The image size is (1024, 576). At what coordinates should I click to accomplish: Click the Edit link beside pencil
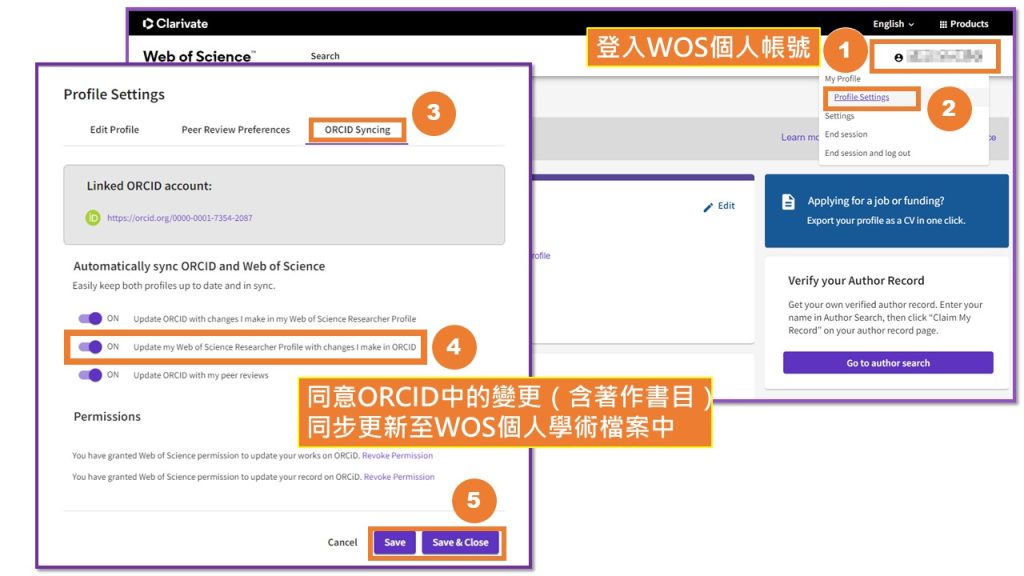point(726,206)
